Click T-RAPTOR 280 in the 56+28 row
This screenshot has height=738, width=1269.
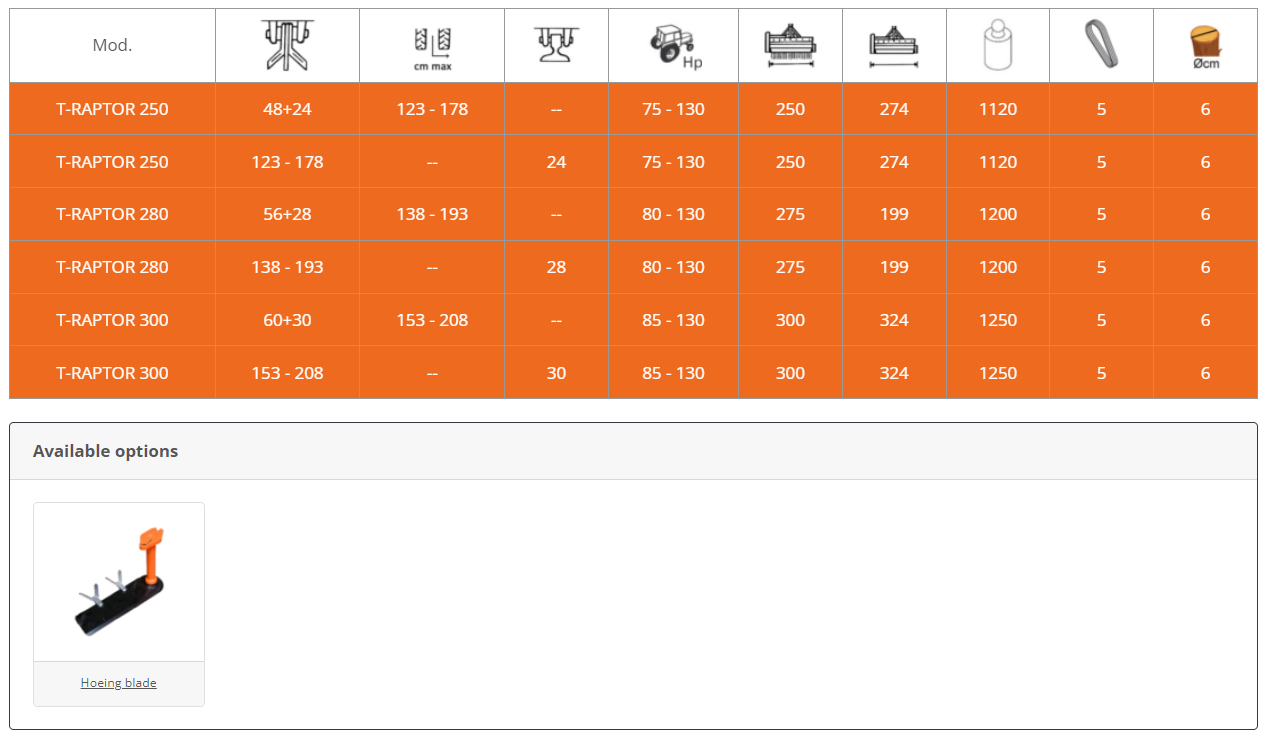click(x=112, y=214)
